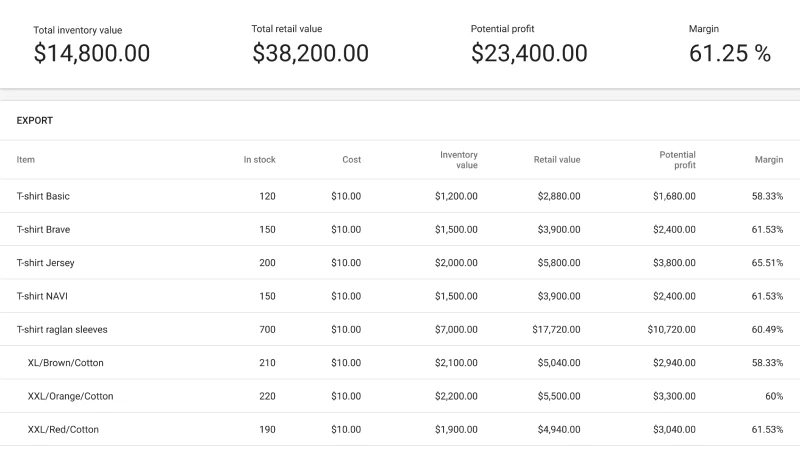Viewport: 800px width, 450px height.
Task: Click the Potential profit $23,400.00 figure
Action: (529, 54)
